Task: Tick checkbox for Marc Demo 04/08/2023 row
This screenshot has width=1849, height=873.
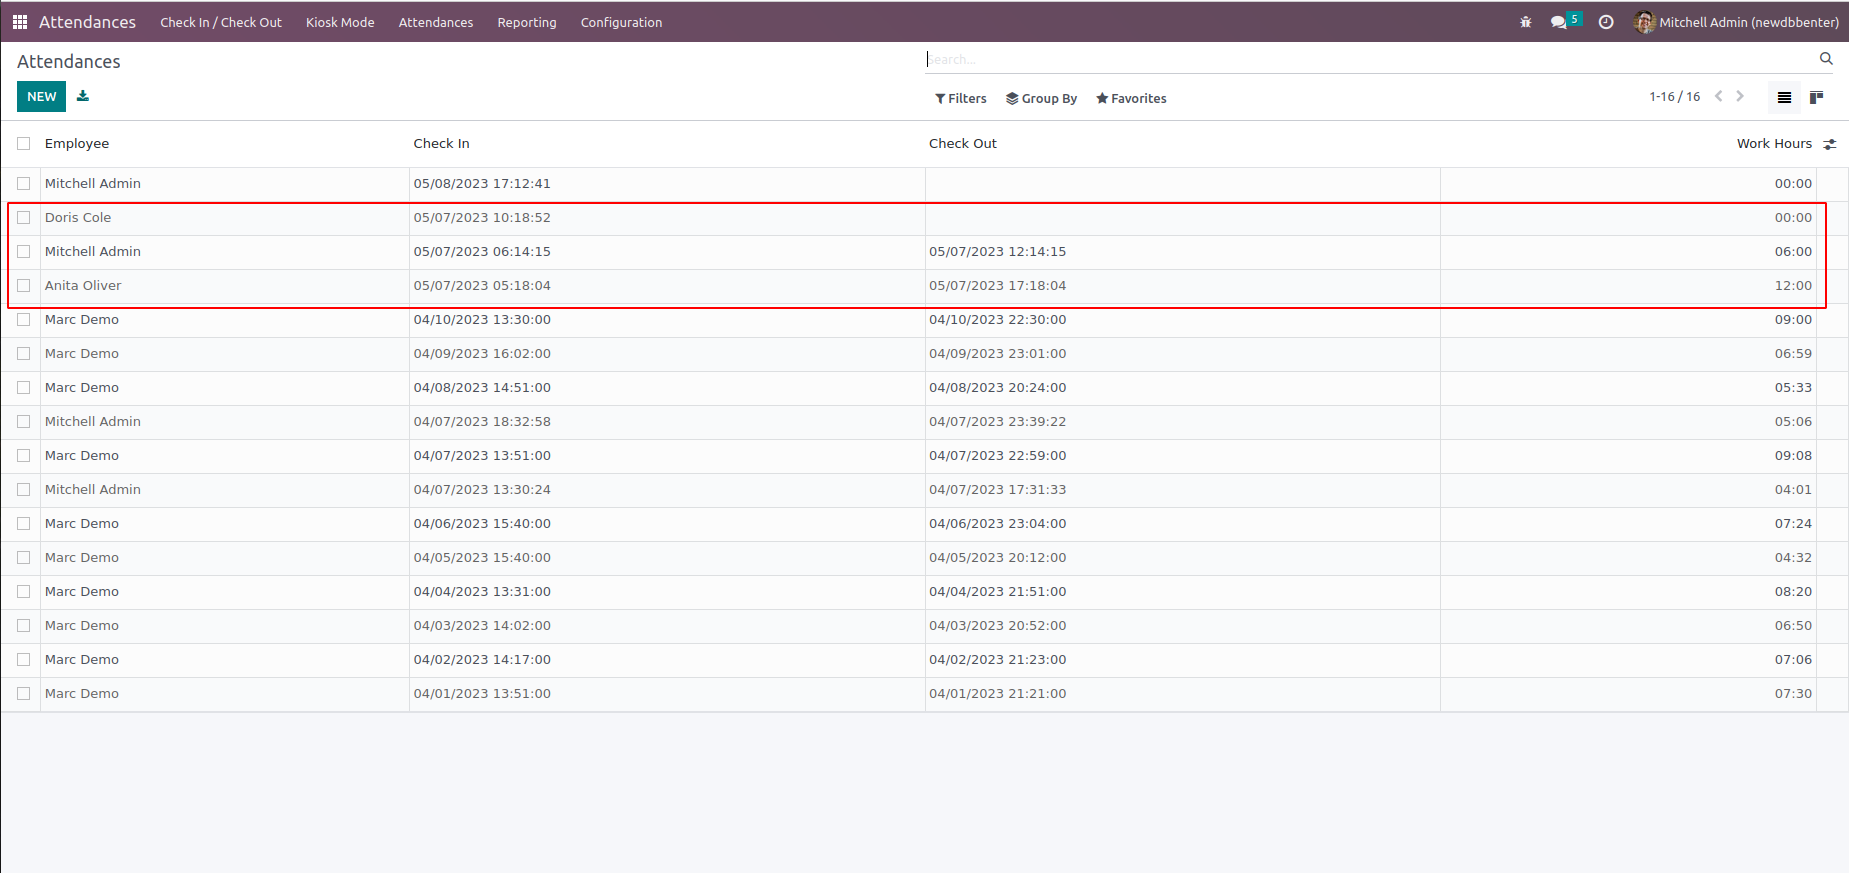Action: [x=24, y=388]
